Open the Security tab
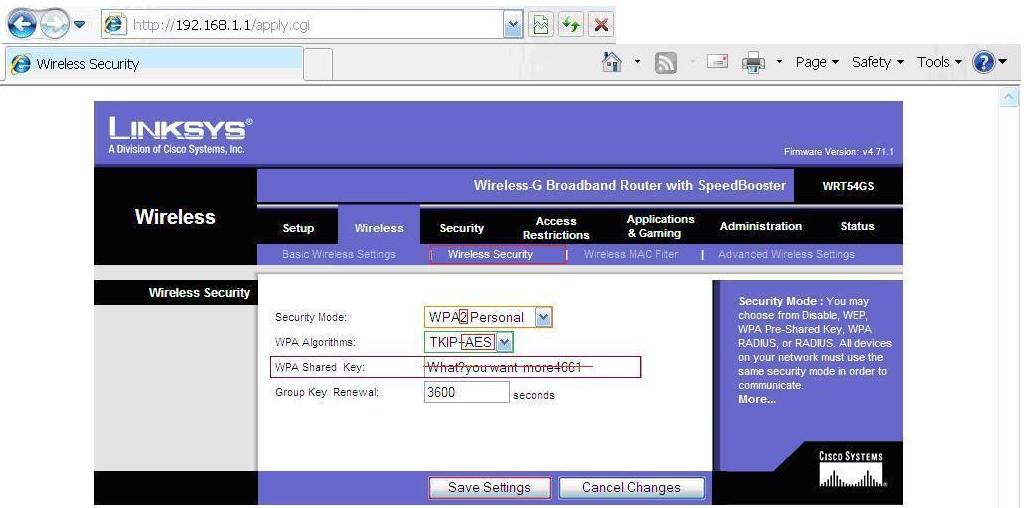1024x508 pixels. (461, 228)
